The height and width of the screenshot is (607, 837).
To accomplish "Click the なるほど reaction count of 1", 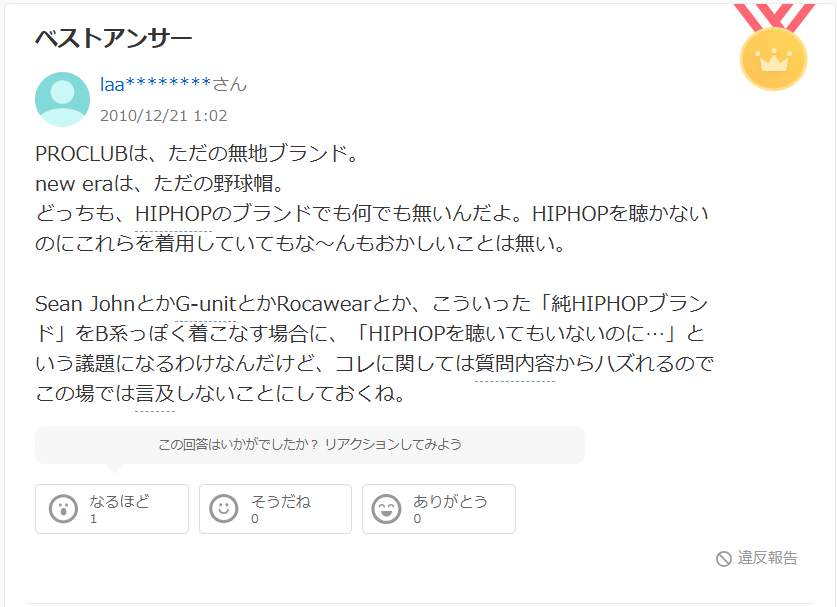I will 93,519.
